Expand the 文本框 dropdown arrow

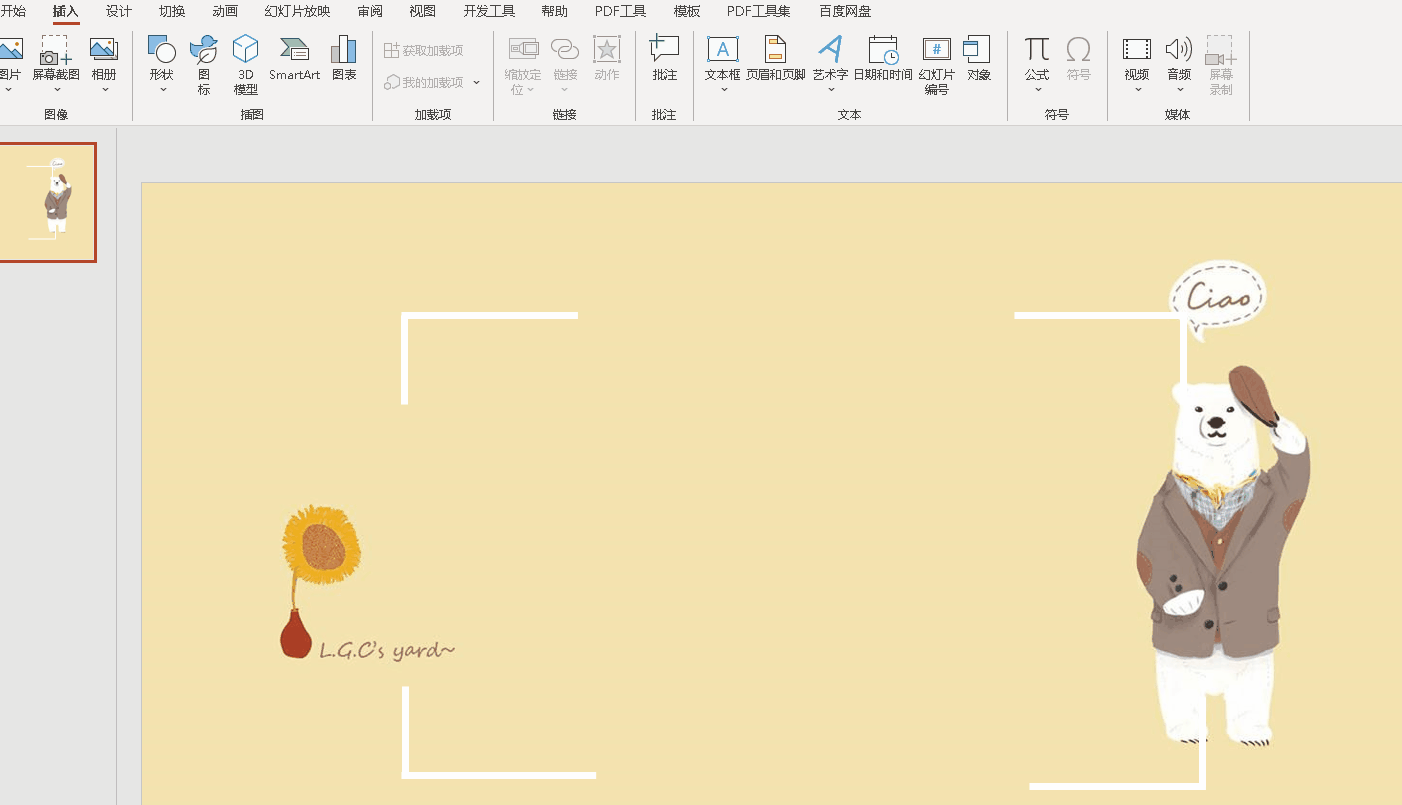723,89
